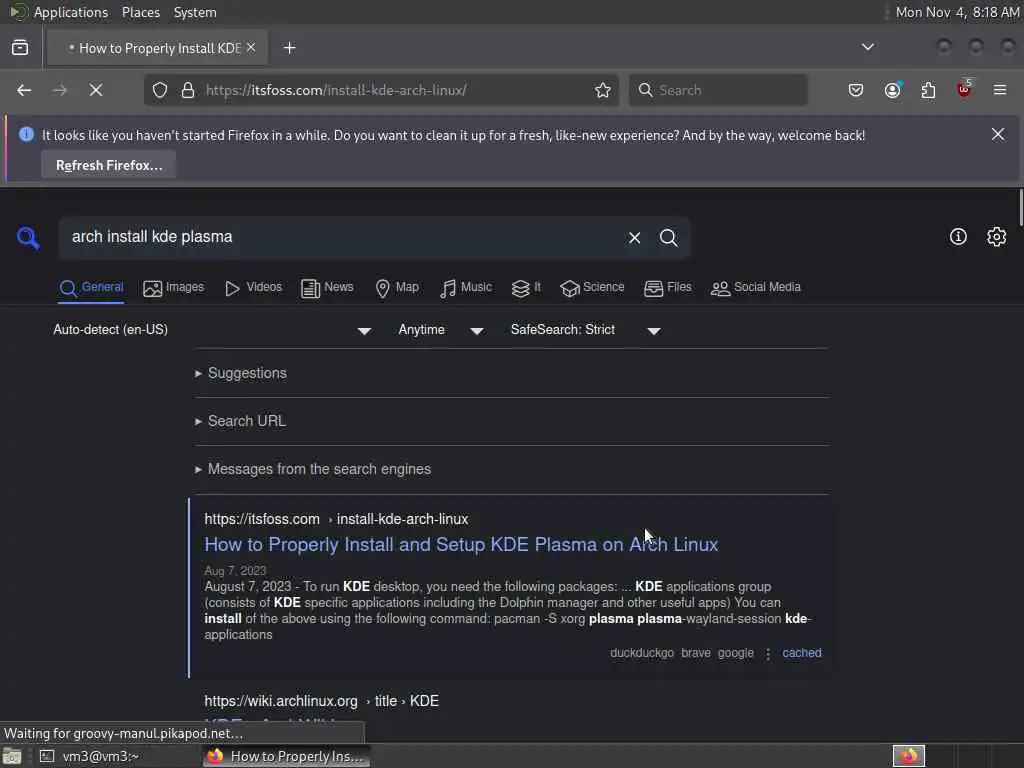The width and height of the screenshot is (1024, 768).
Task: Open cached version of itsfoss result
Action: pyautogui.click(x=802, y=653)
